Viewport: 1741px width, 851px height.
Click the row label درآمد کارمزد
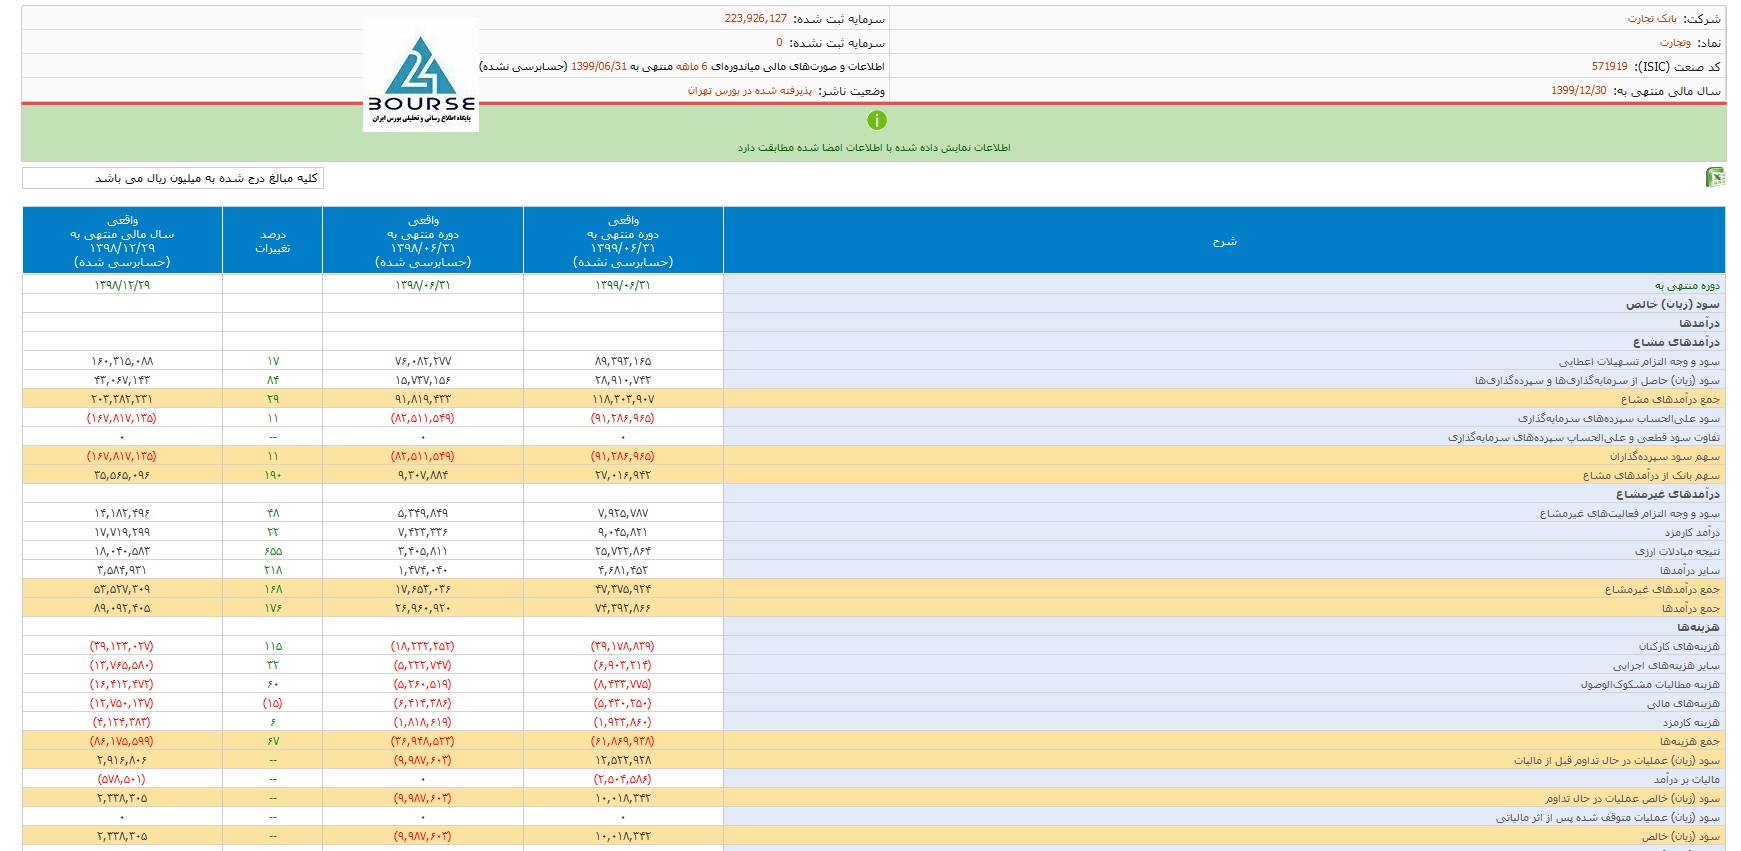(x=1692, y=532)
